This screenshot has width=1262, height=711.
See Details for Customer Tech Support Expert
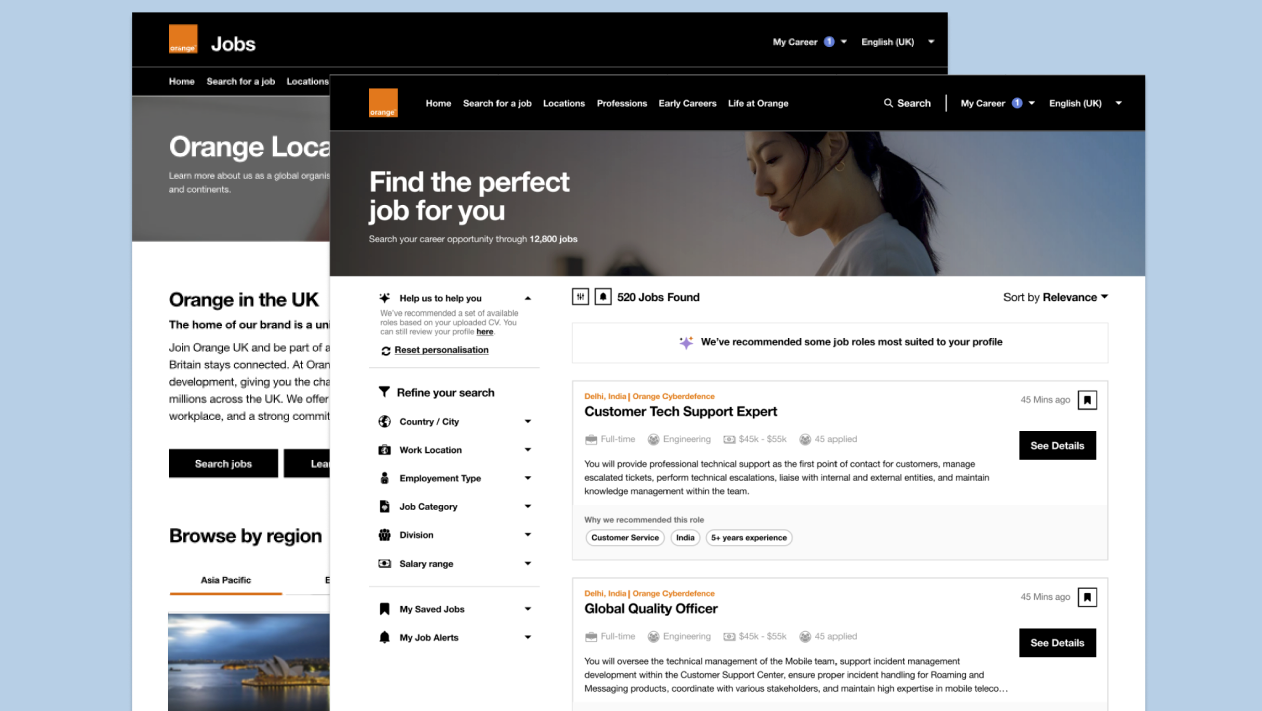pos(1057,446)
